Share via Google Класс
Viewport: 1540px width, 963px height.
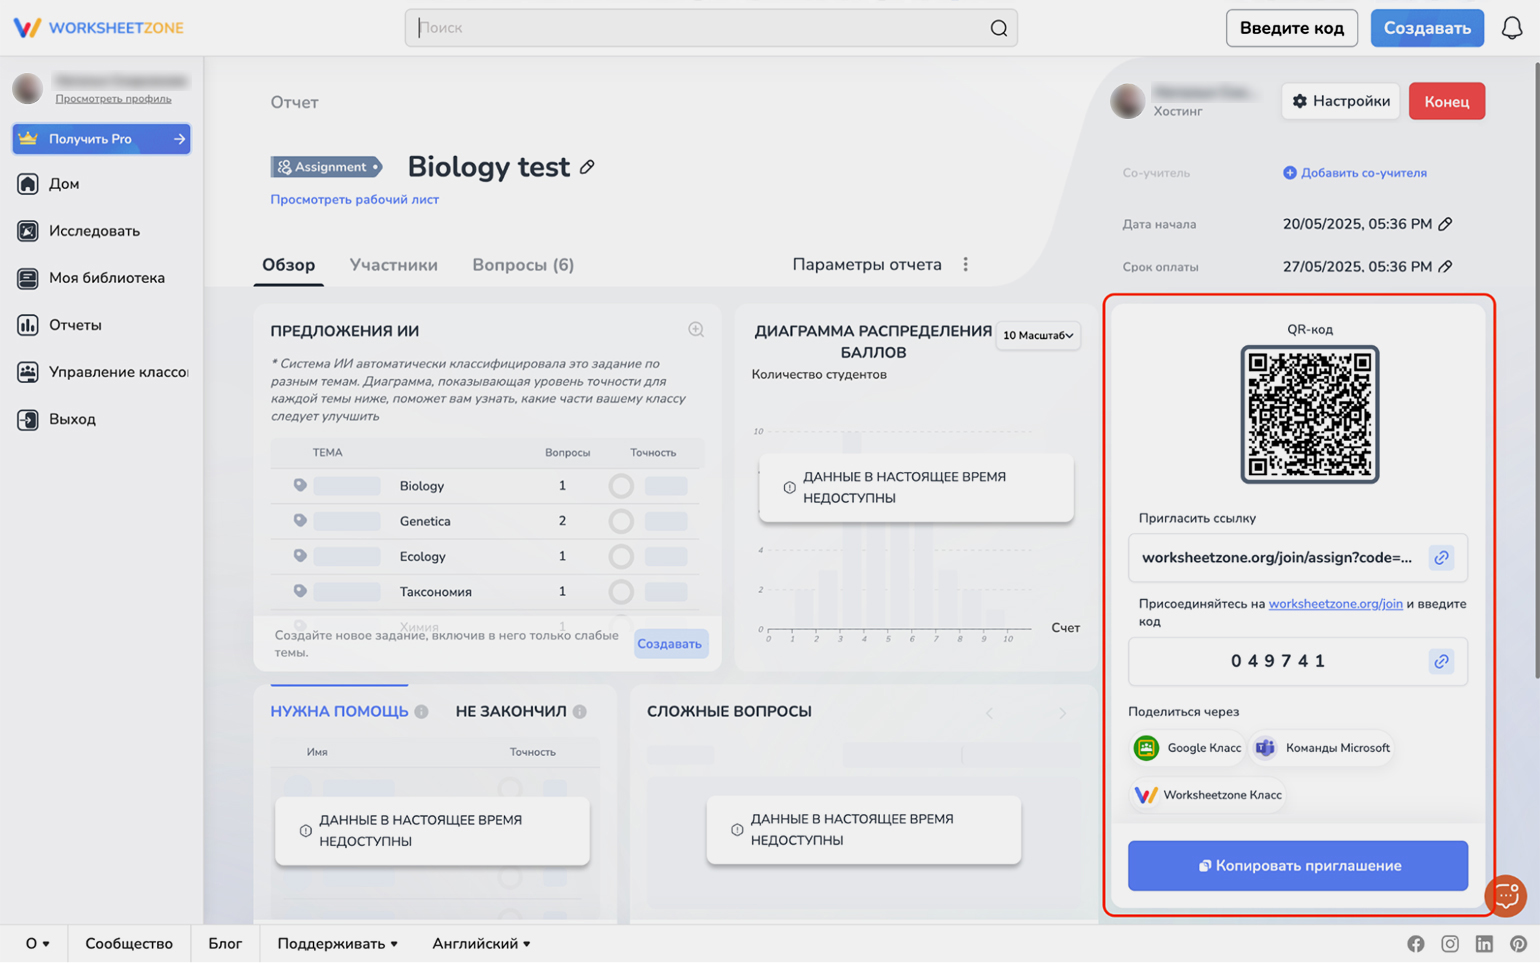pyautogui.click(x=1188, y=748)
